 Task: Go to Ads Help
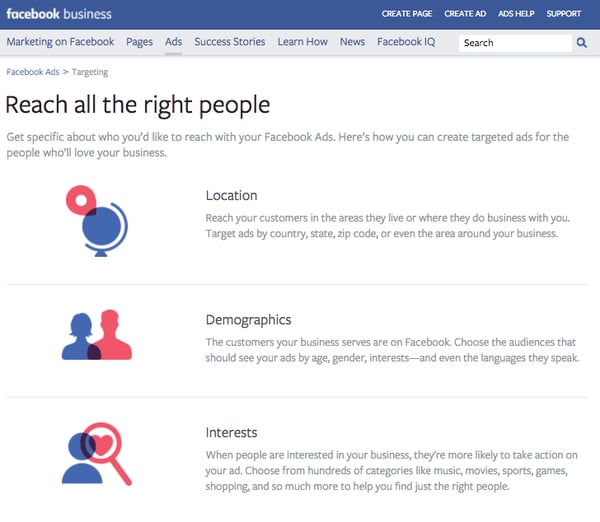click(x=516, y=14)
